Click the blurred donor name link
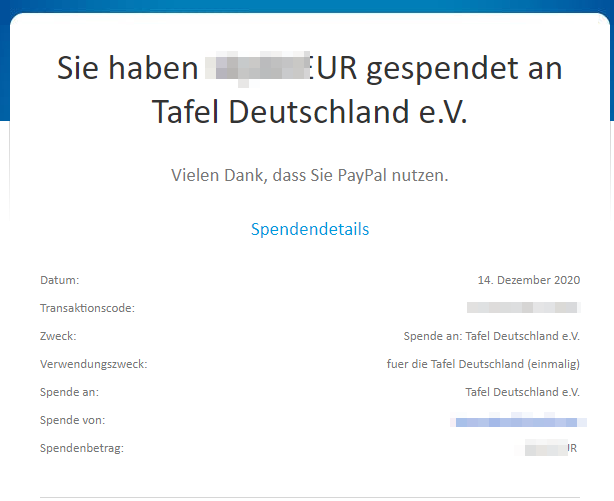Image resolution: width=614 pixels, height=501 pixels. (x=518, y=422)
